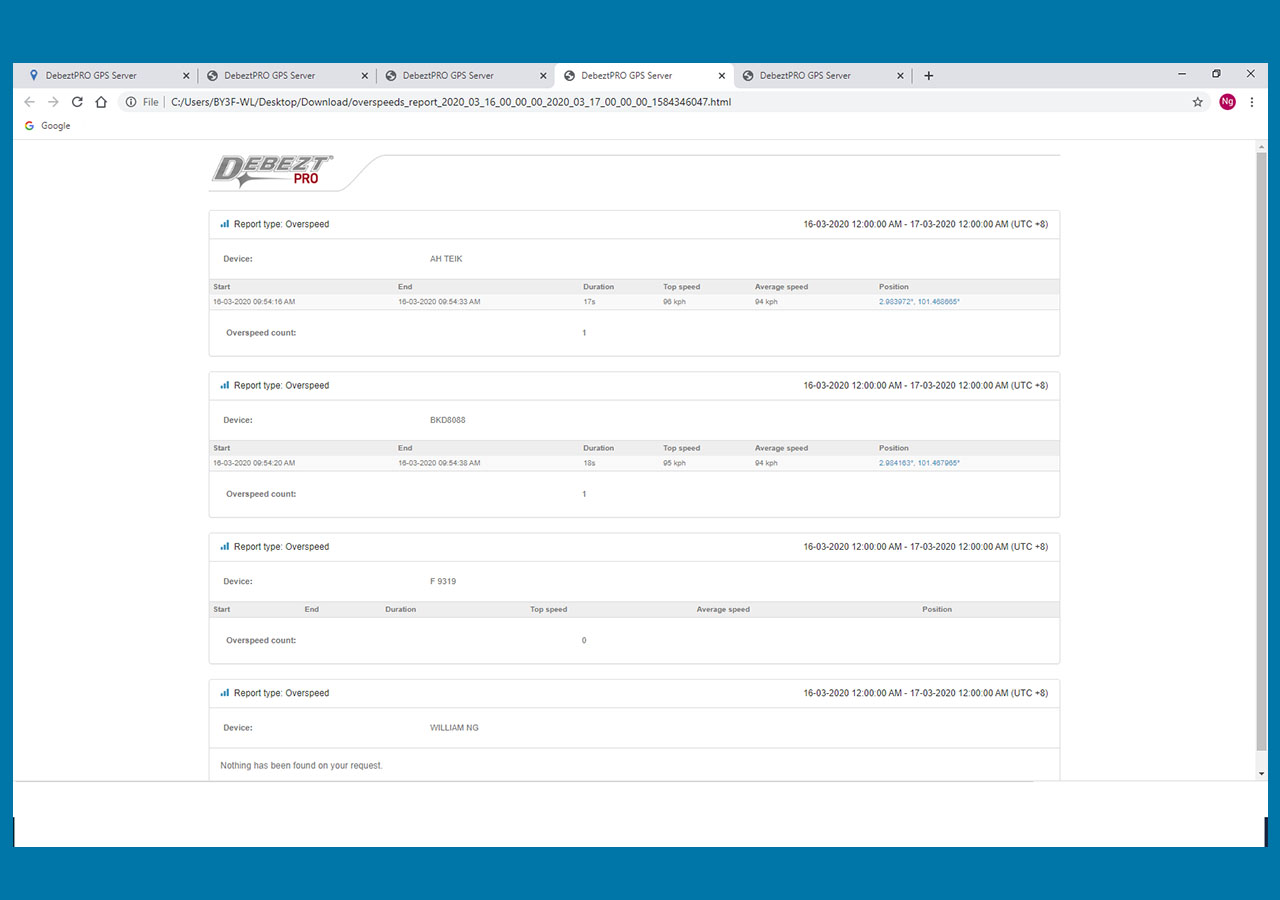Open the Ng profile avatar
The width and height of the screenshot is (1280, 900).
1227,102
